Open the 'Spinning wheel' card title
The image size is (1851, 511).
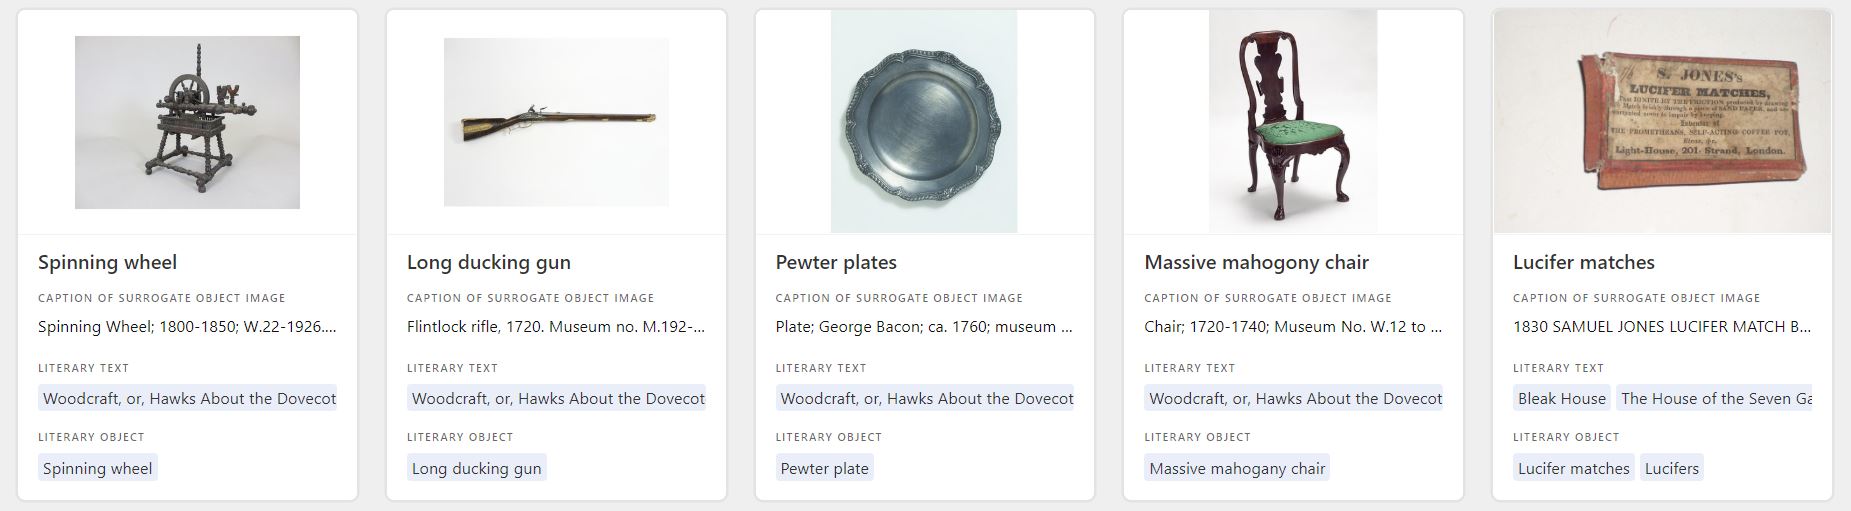(x=107, y=263)
